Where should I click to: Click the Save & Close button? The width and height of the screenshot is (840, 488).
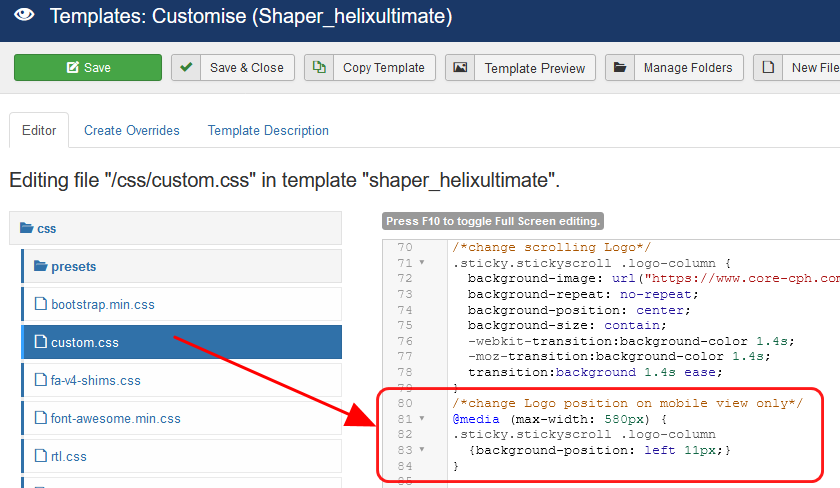(x=233, y=68)
